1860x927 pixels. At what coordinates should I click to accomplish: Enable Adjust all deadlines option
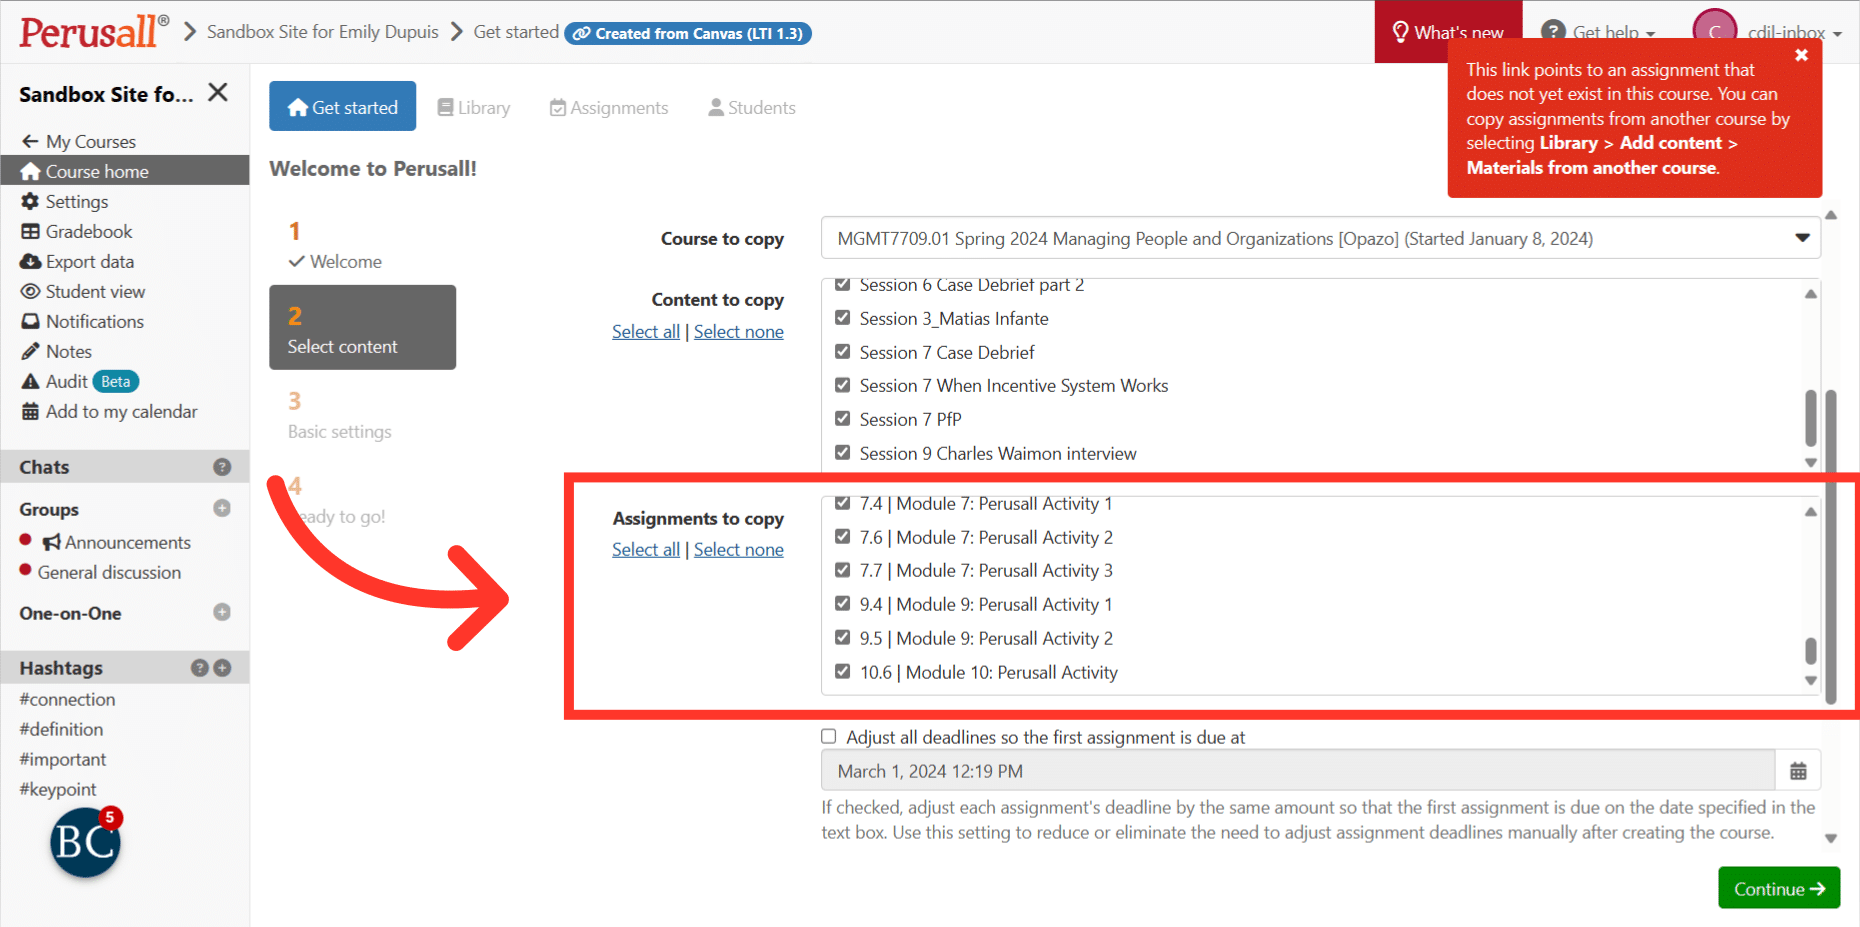(829, 736)
